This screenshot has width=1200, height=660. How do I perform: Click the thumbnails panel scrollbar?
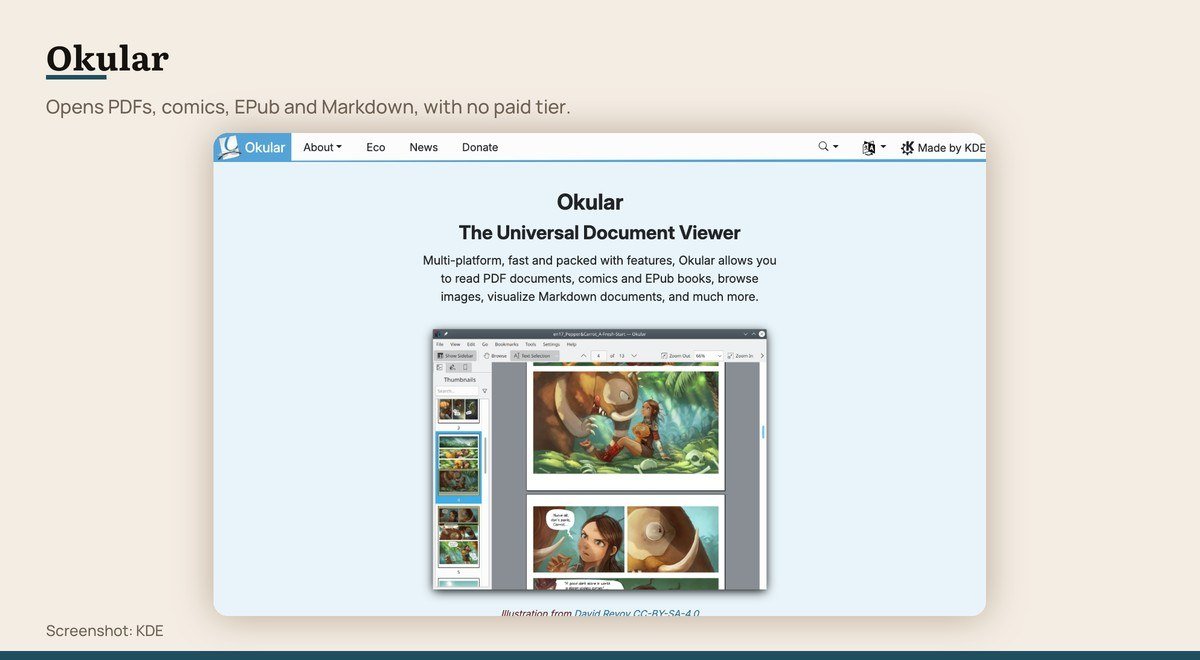click(x=485, y=455)
